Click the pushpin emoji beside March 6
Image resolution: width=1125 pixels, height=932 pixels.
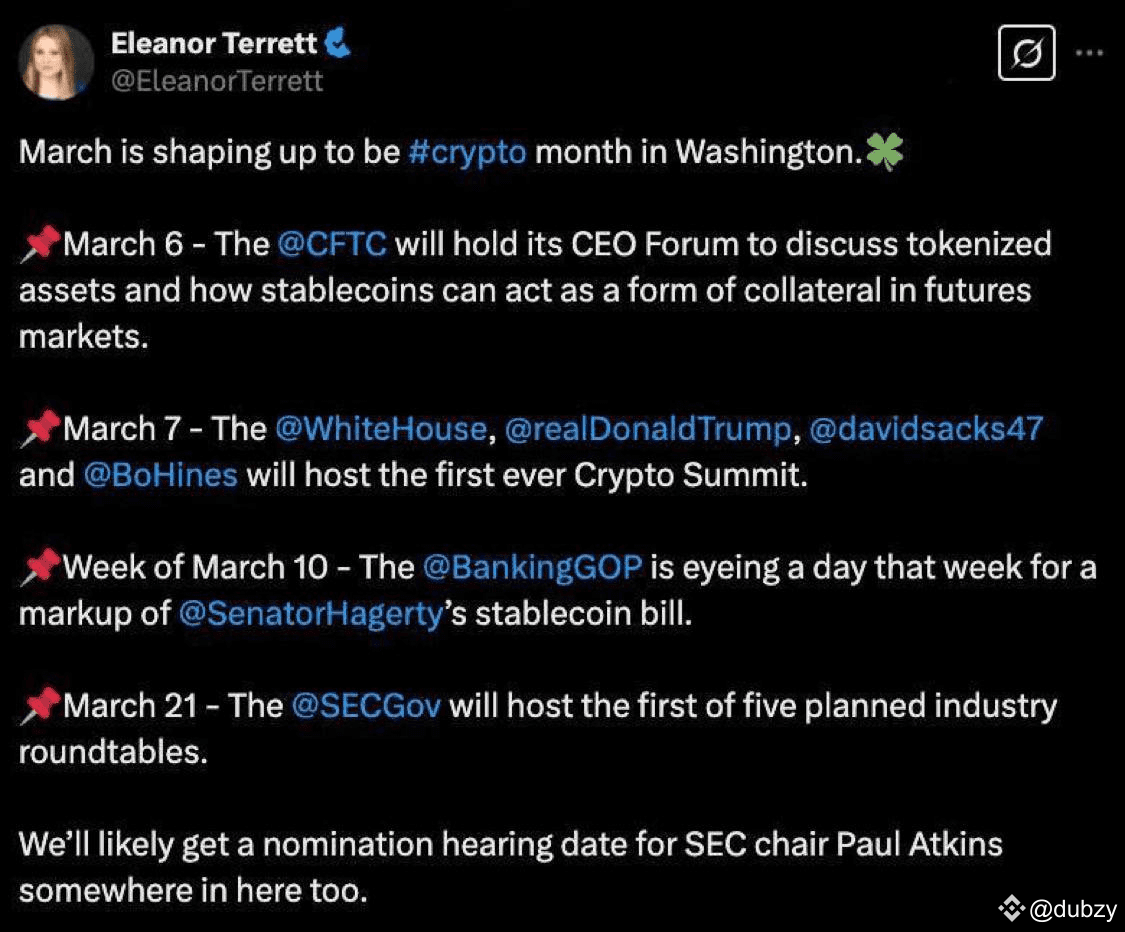[39, 245]
